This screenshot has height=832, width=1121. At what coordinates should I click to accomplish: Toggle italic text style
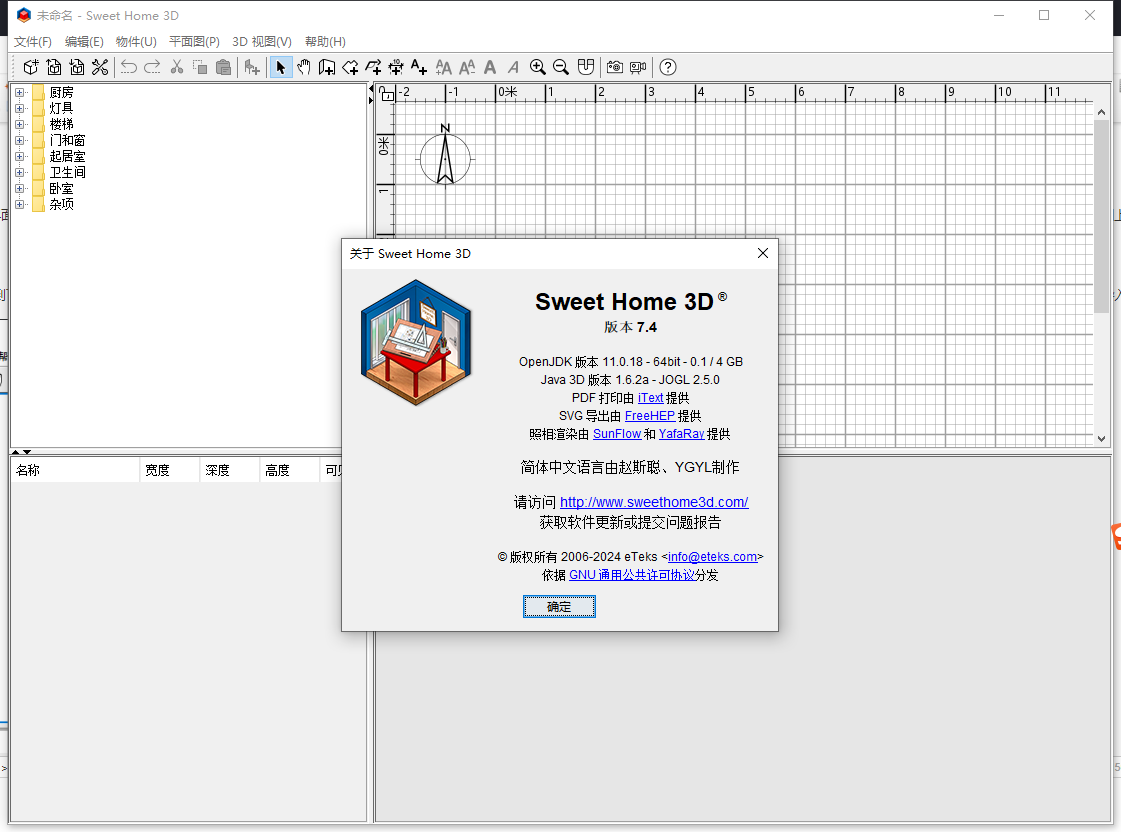(513, 67)
